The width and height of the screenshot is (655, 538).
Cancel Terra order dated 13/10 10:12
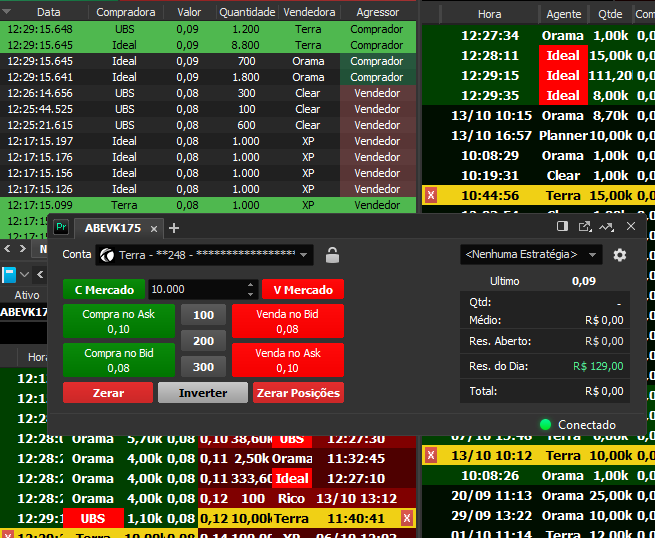(431, 455)
